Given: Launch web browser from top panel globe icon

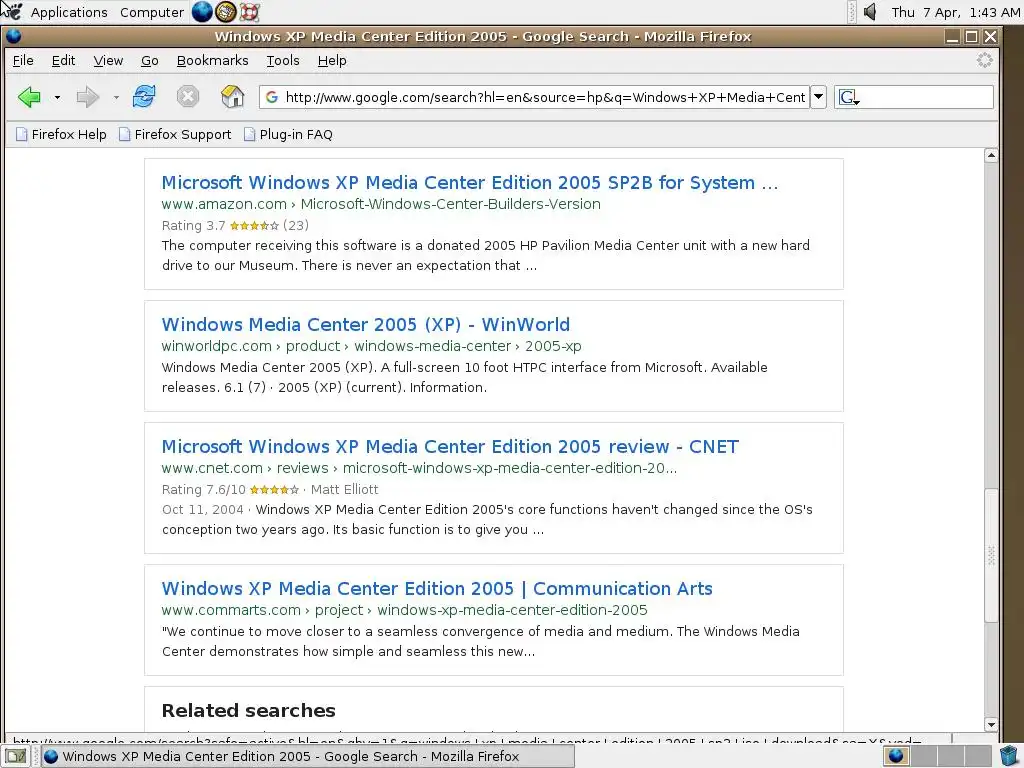Looking at the screenshot, I should tap(202, 12).
